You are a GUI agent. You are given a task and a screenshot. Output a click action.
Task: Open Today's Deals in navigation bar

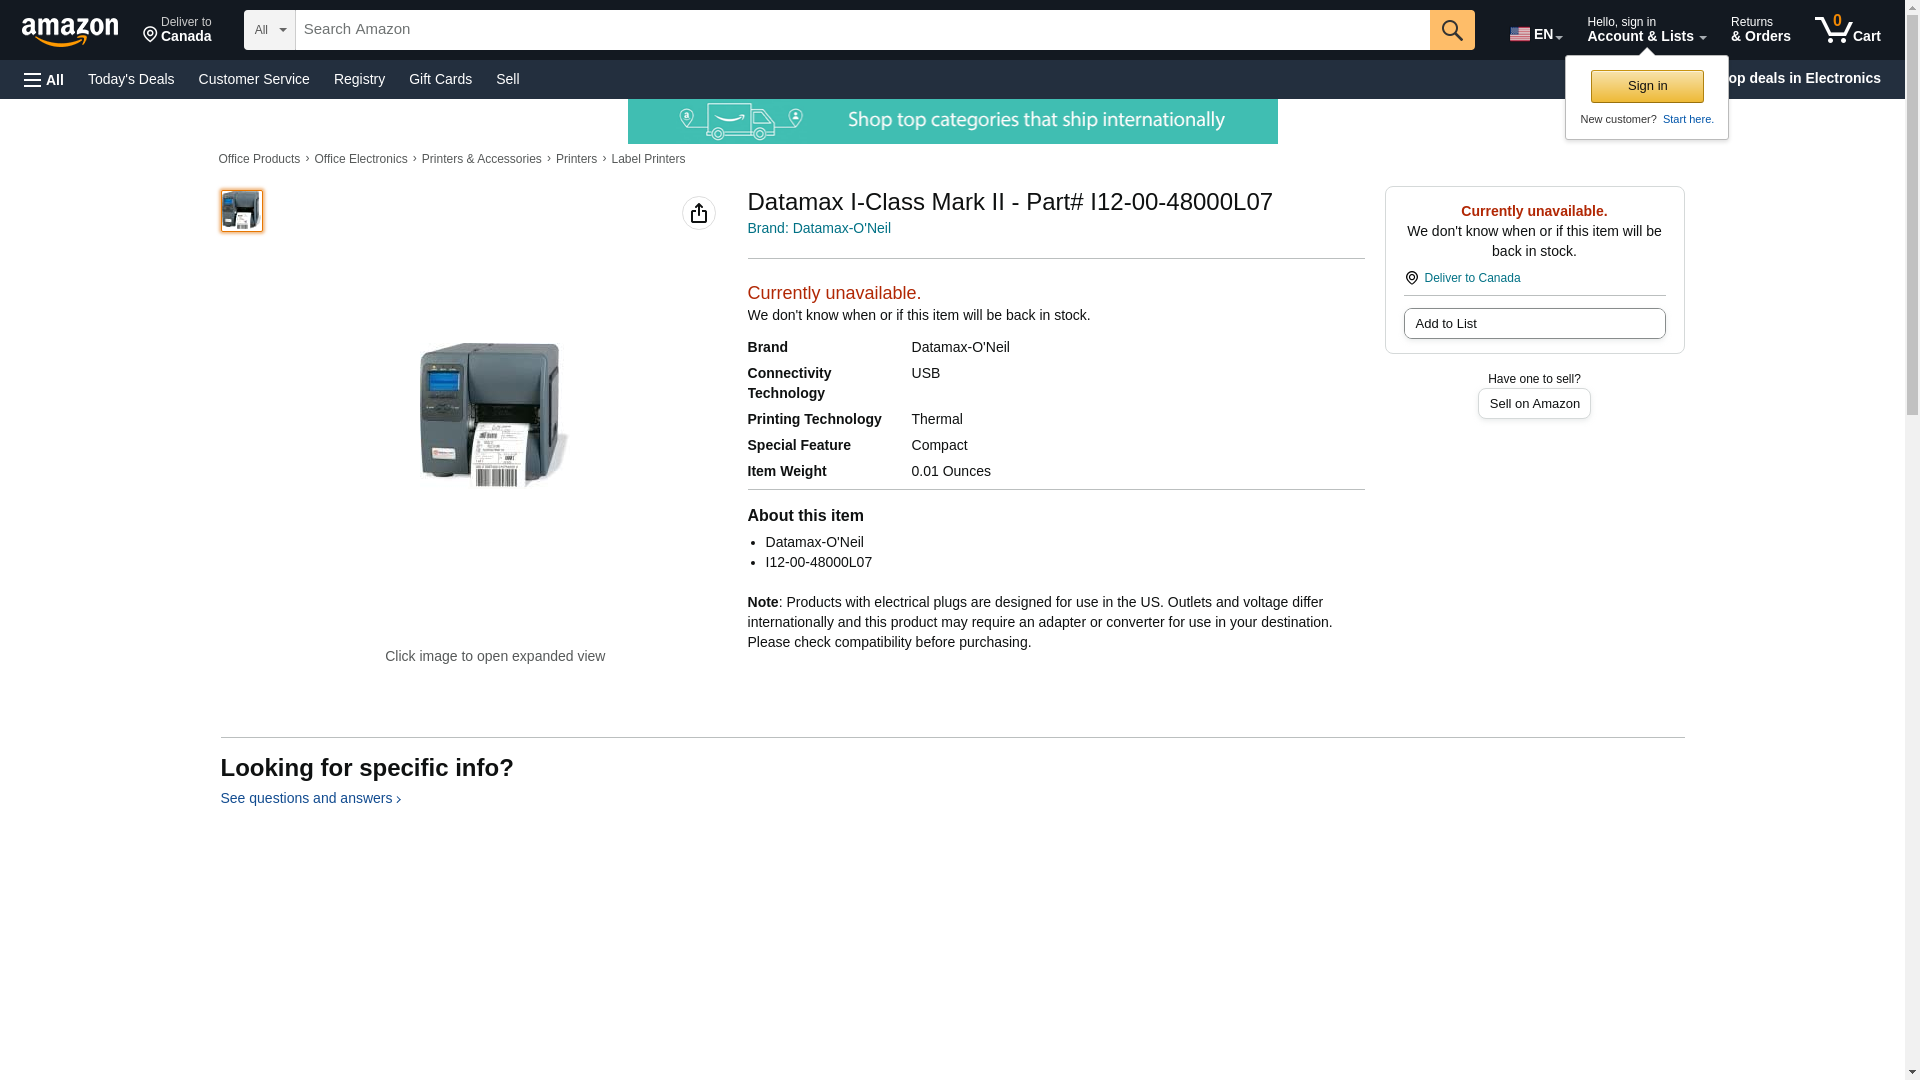(131, 79)
